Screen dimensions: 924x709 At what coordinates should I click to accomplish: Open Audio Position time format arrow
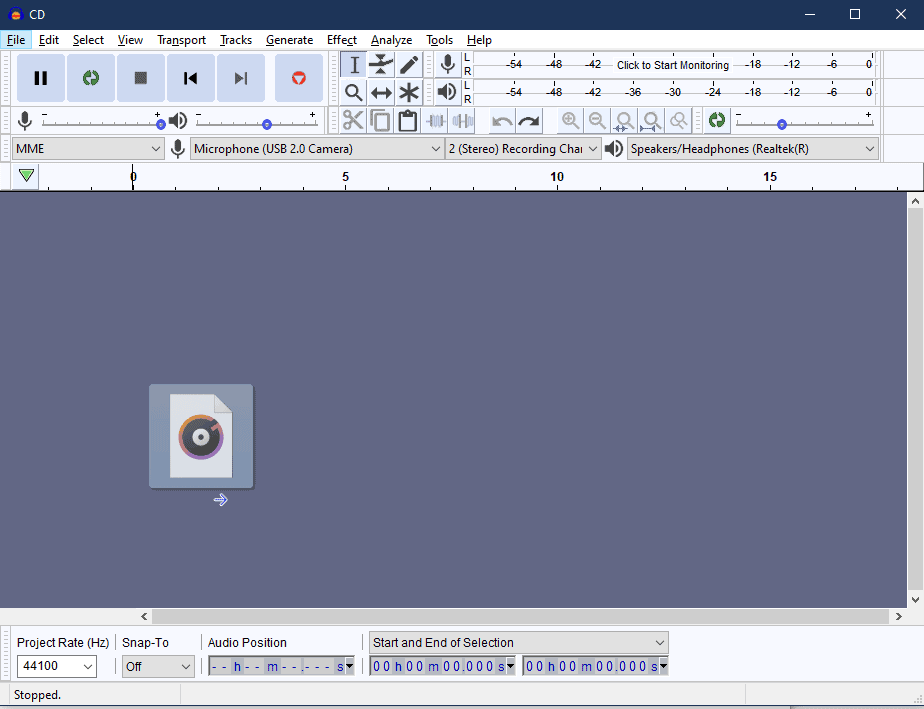(349, 667)
